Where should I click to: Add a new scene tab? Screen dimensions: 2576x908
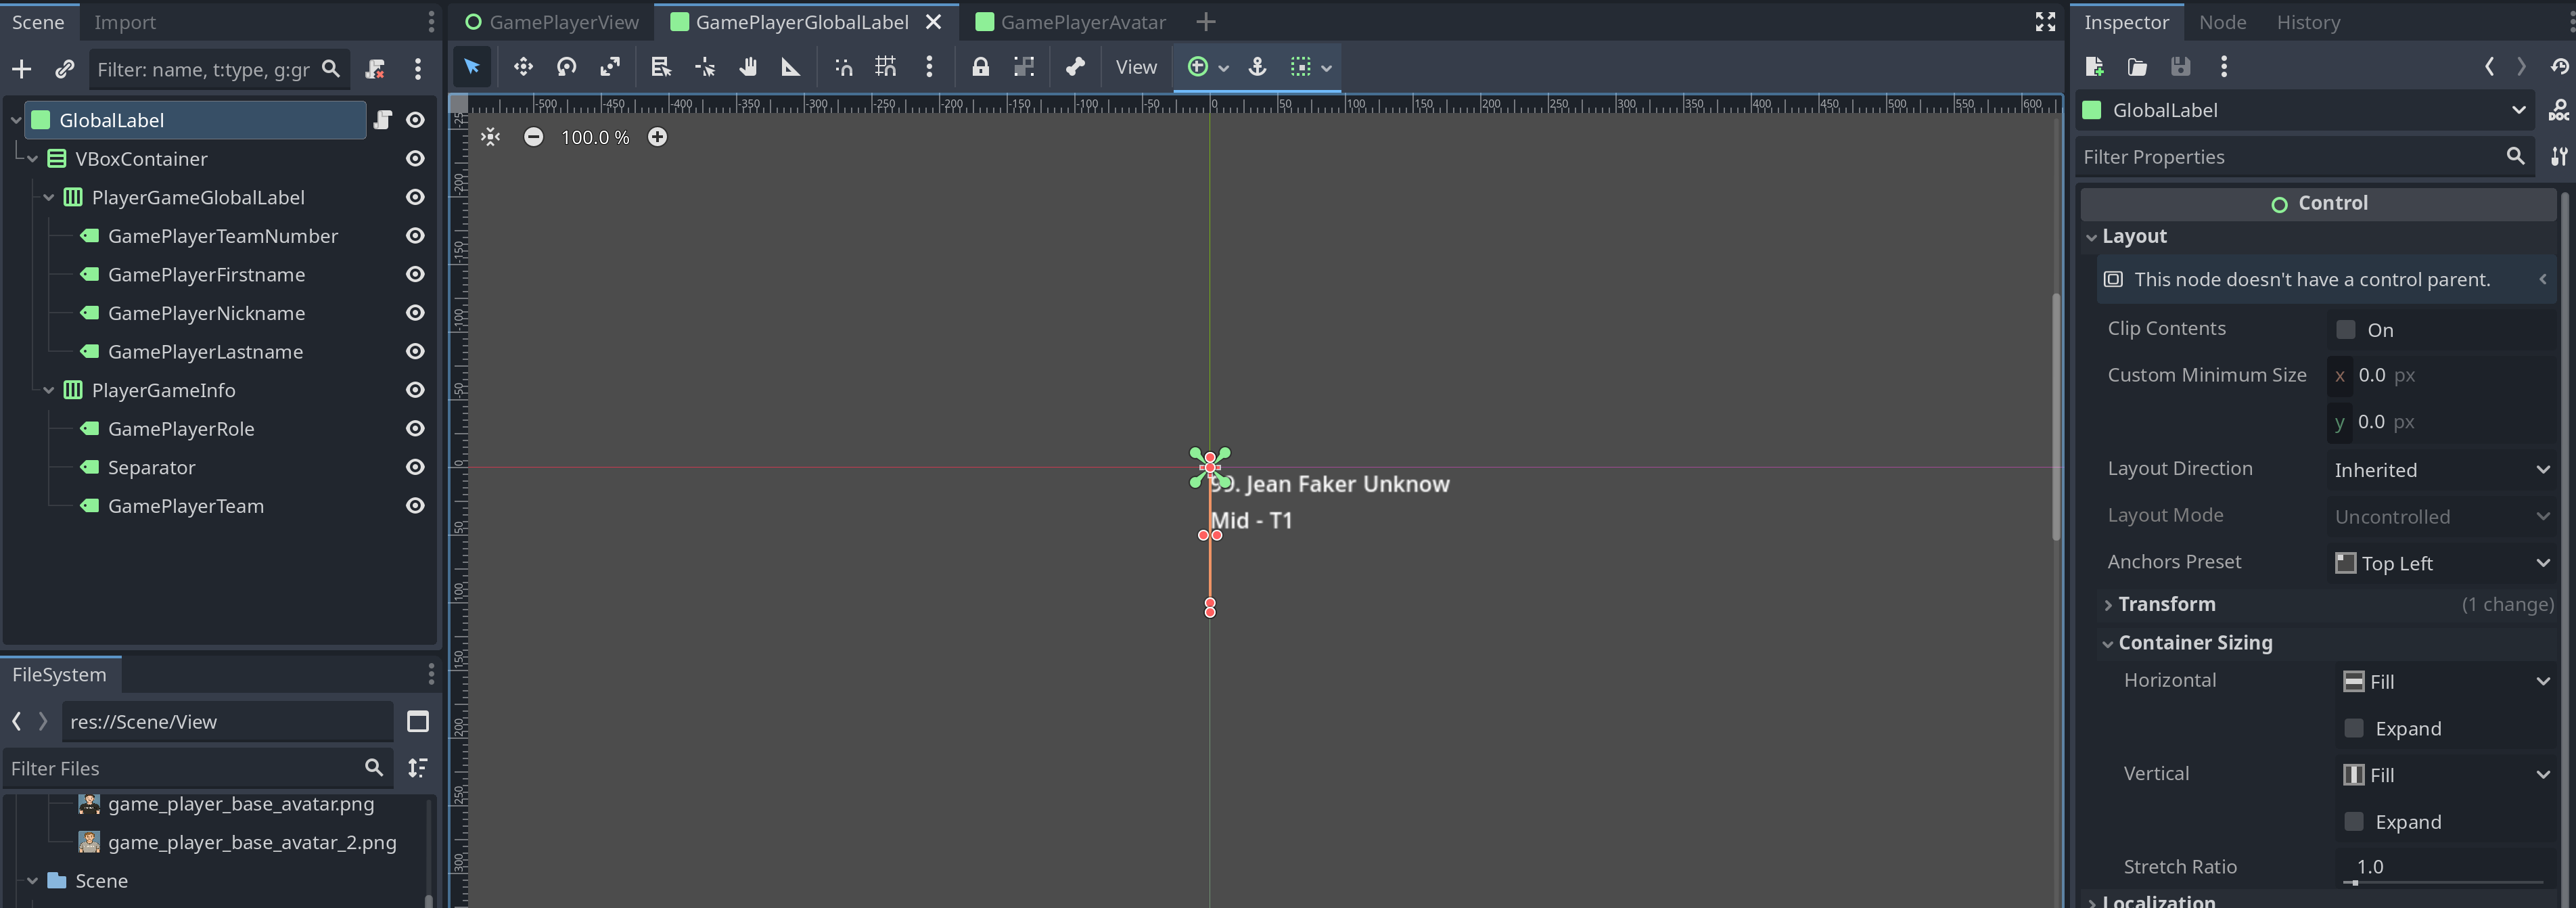(x=1206, y=22)
